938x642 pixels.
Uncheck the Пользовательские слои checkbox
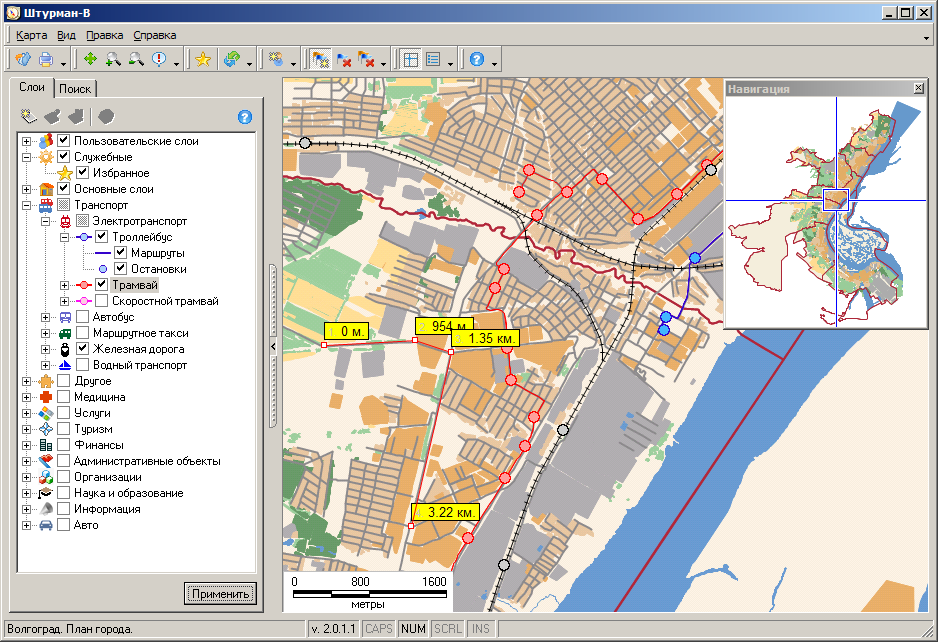click(x=63, y=141)
